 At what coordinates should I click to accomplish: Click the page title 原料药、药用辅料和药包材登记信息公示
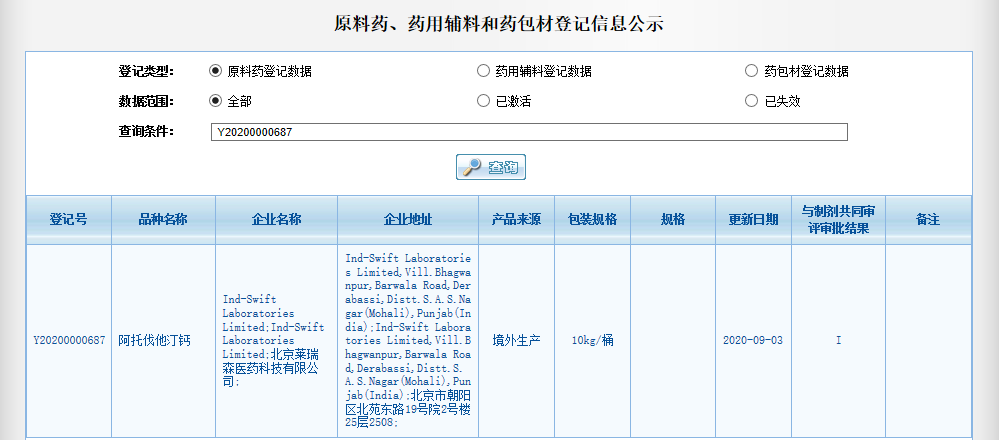[500, 24]
